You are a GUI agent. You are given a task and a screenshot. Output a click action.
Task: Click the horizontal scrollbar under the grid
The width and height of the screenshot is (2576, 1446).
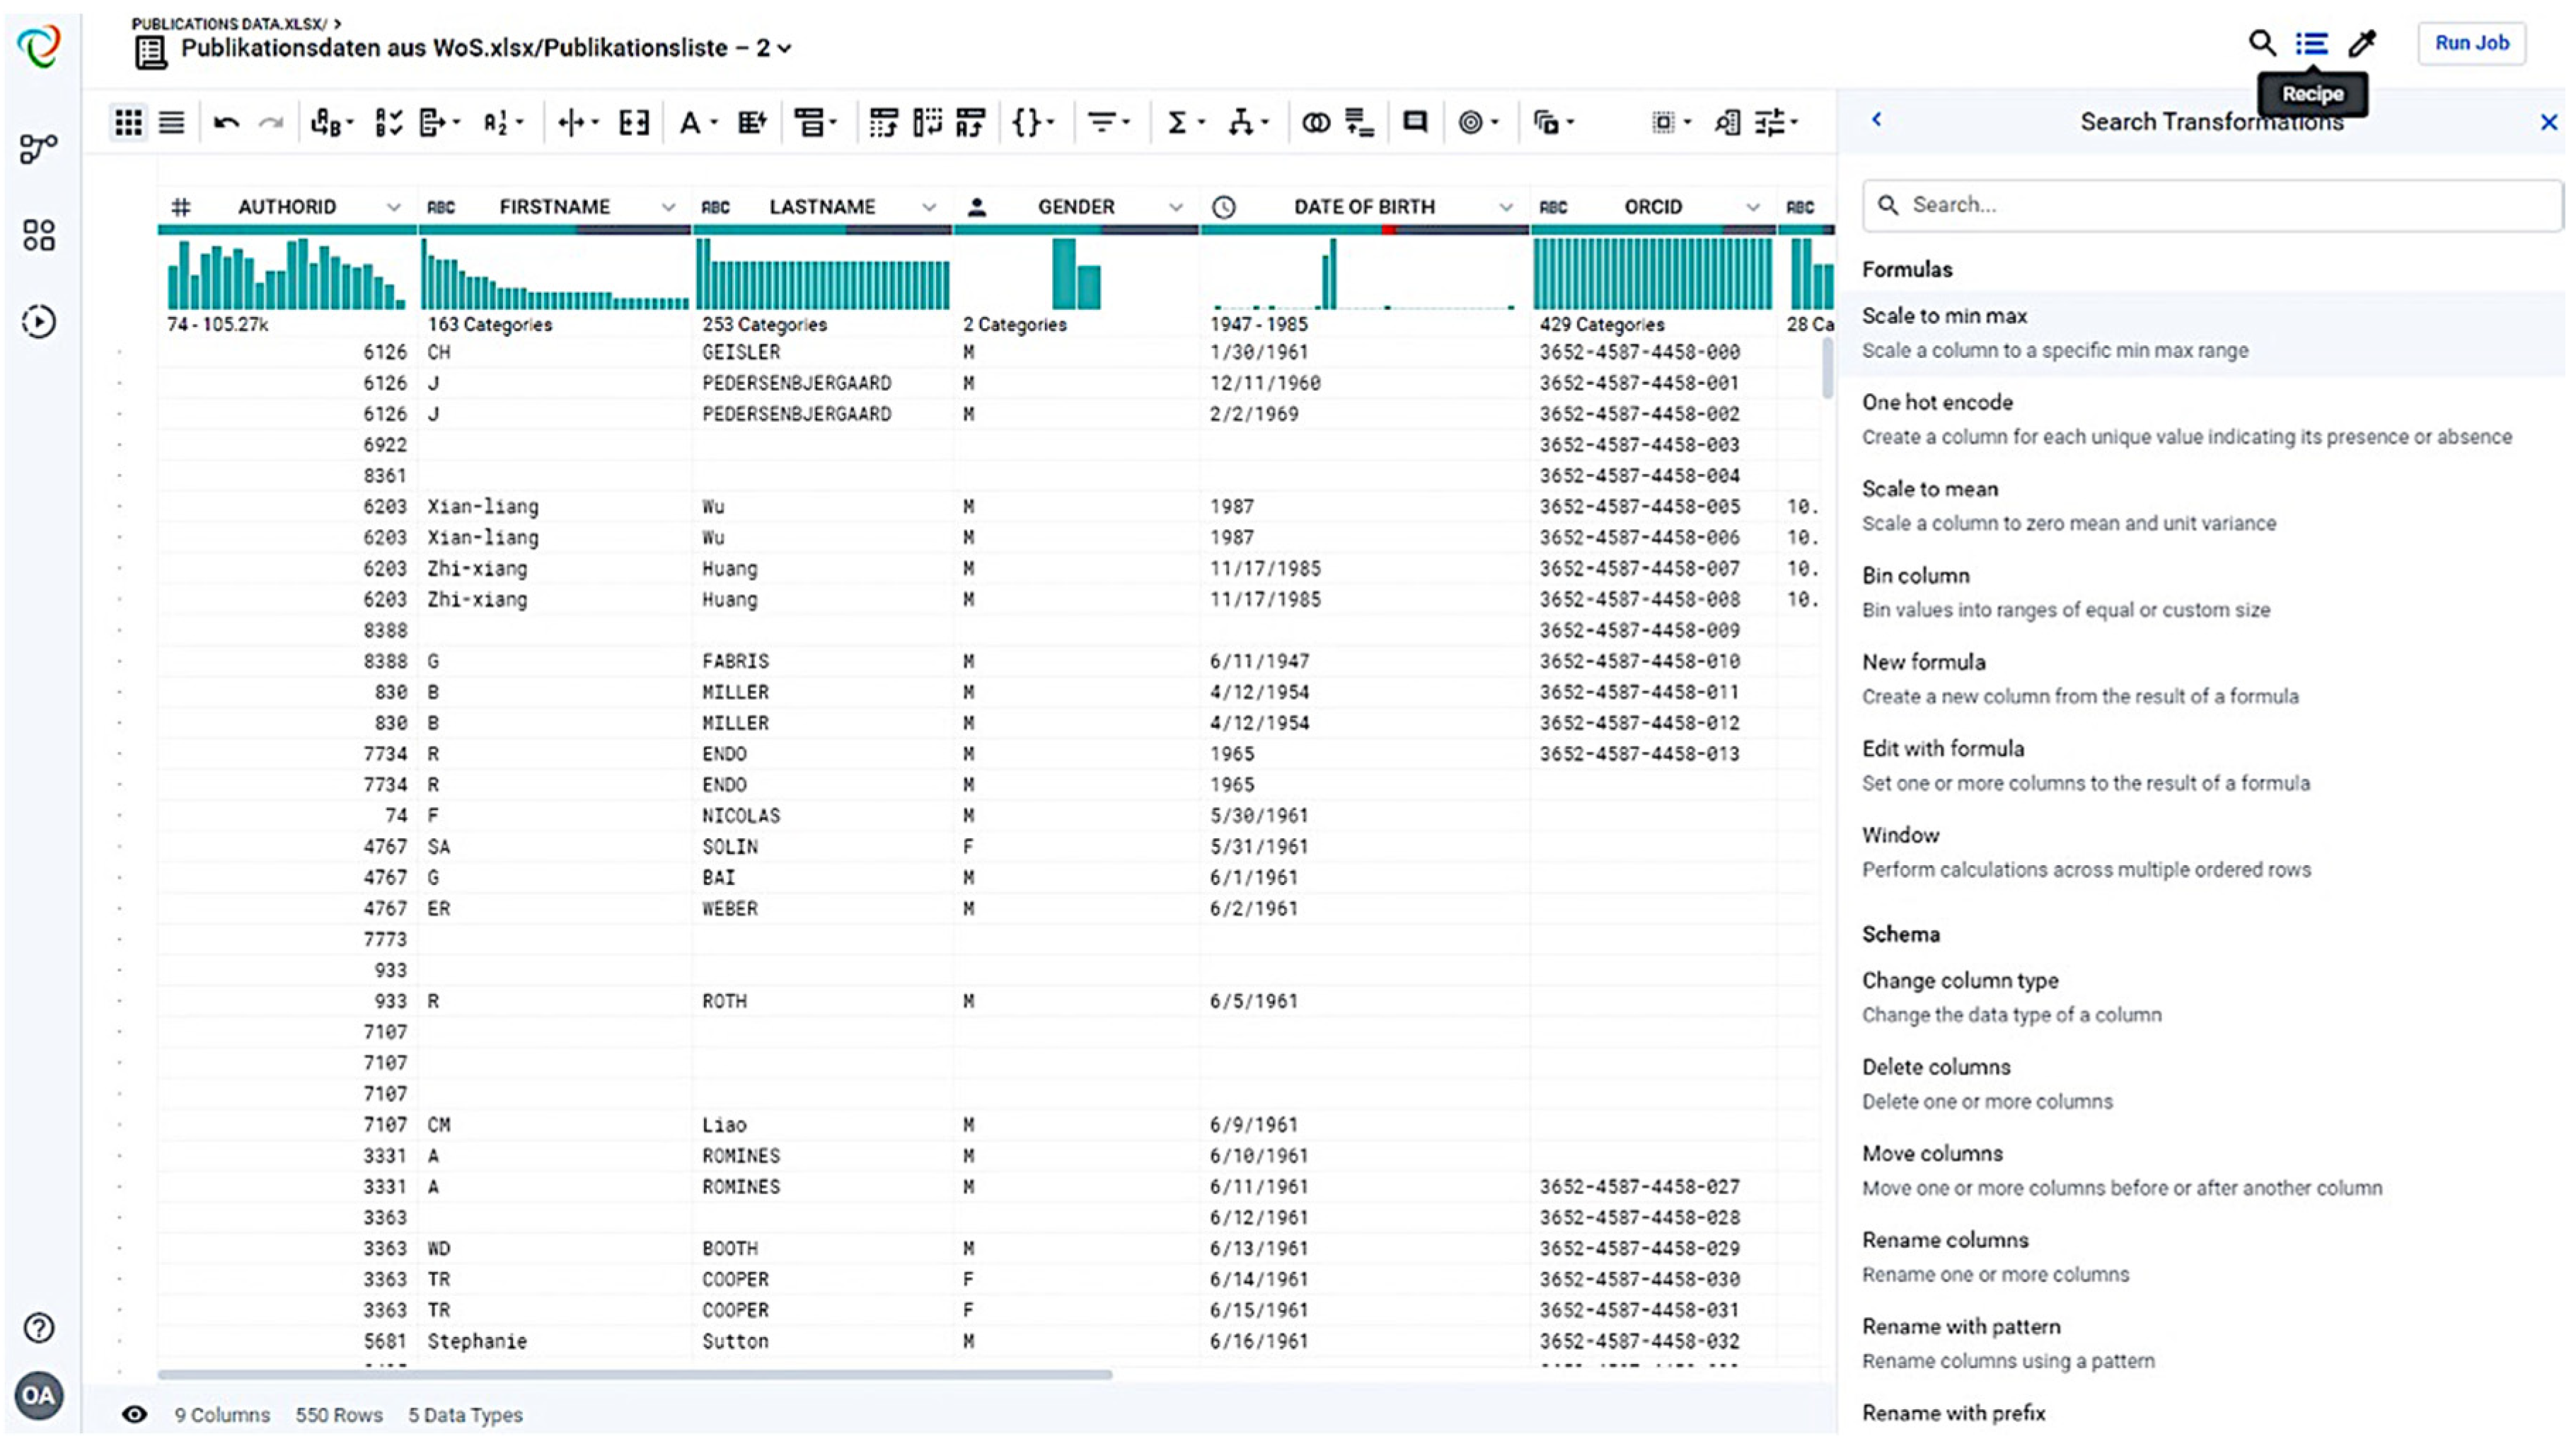(635, 1374)
